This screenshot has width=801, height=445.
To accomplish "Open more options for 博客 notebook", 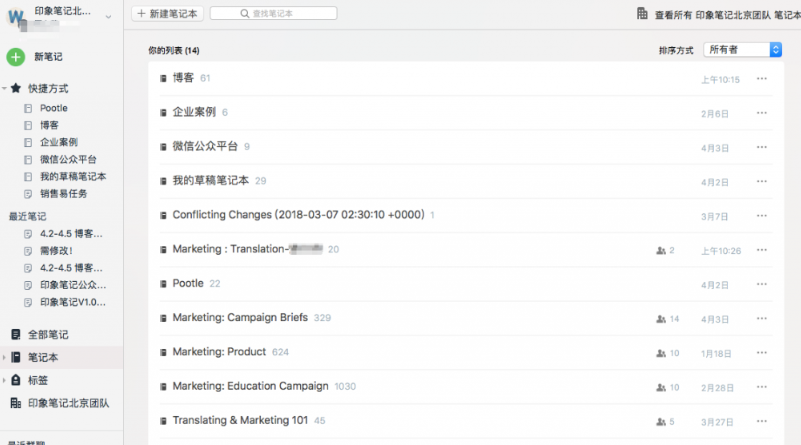I will 762,79.
